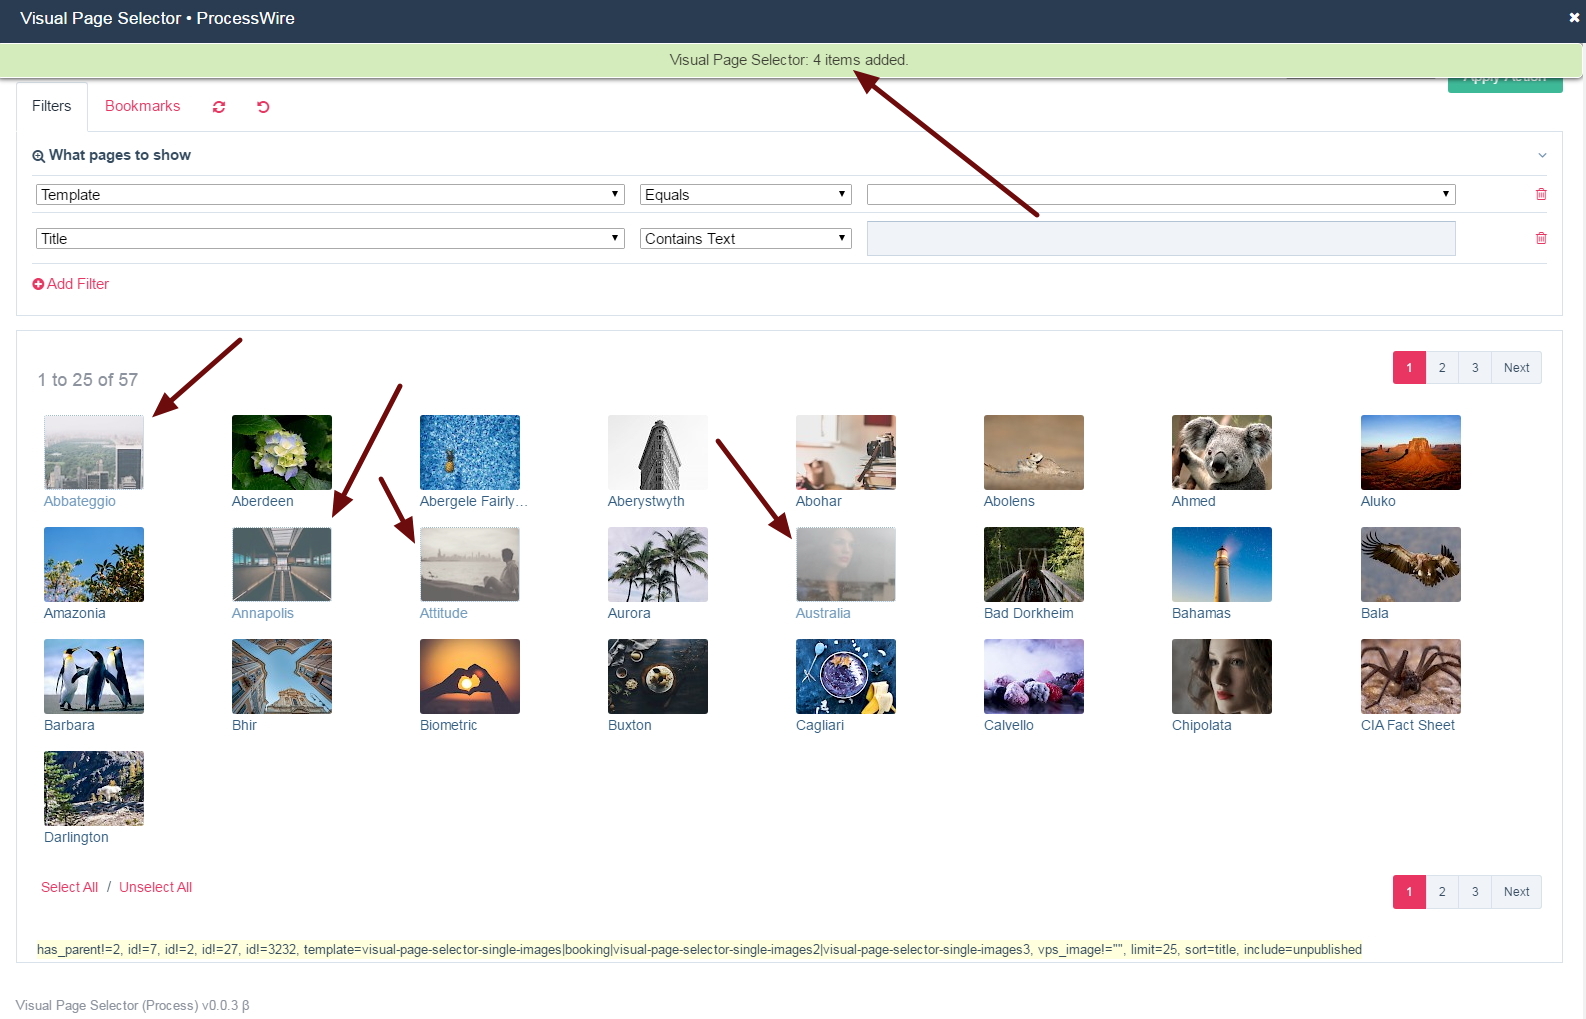Select the Annapolis thumbnail
The width and height of the screenshot is (1586, 1019).
click(x=282, y=564)
